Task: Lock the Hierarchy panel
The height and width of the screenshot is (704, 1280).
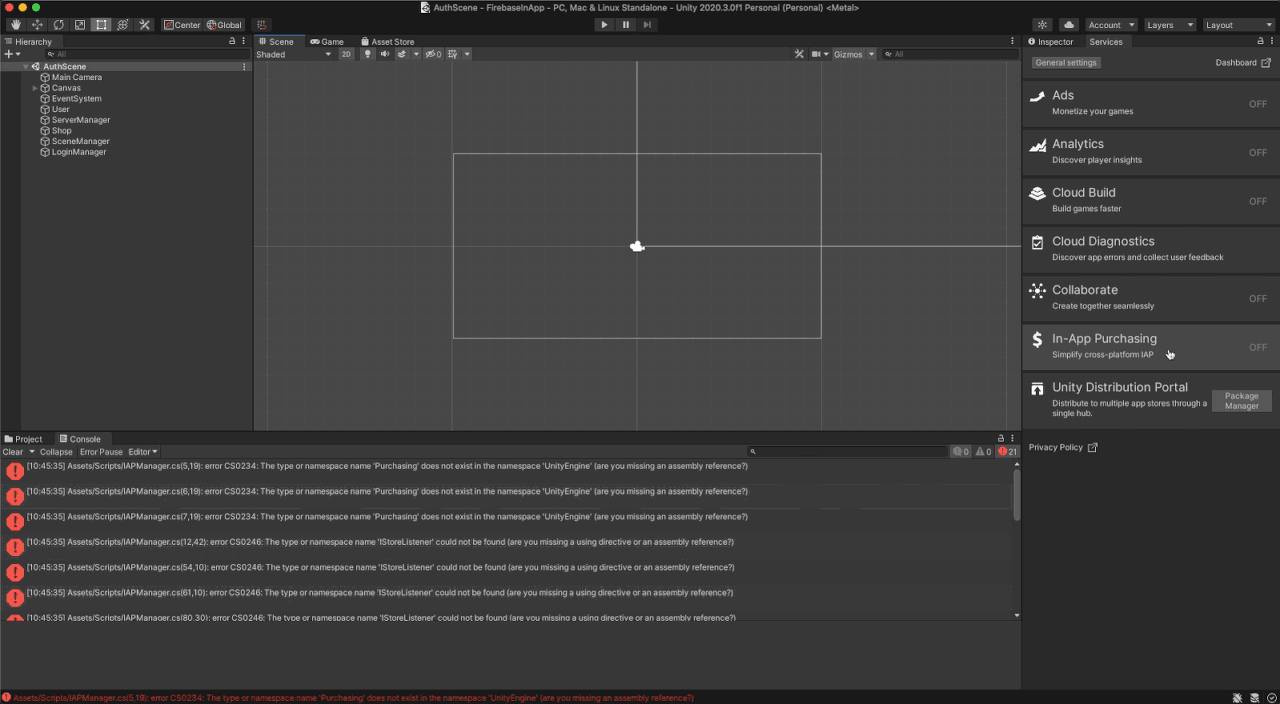Action: tap(232, 41)
